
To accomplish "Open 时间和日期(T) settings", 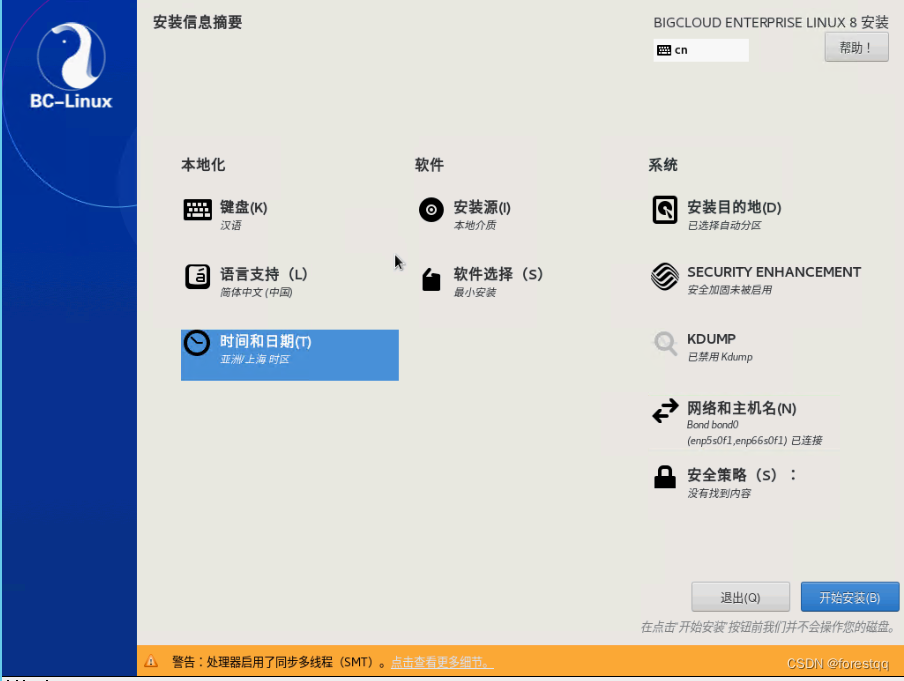I will pyautogui.click(x=290, y=355).
